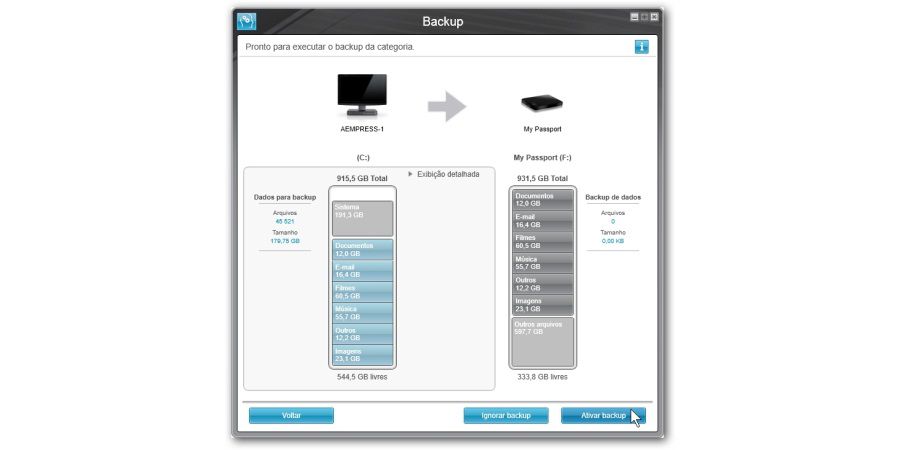Screen dimensions: 900x450
Task: Click the (C:) drive label
Action: (x=362, y=157)
